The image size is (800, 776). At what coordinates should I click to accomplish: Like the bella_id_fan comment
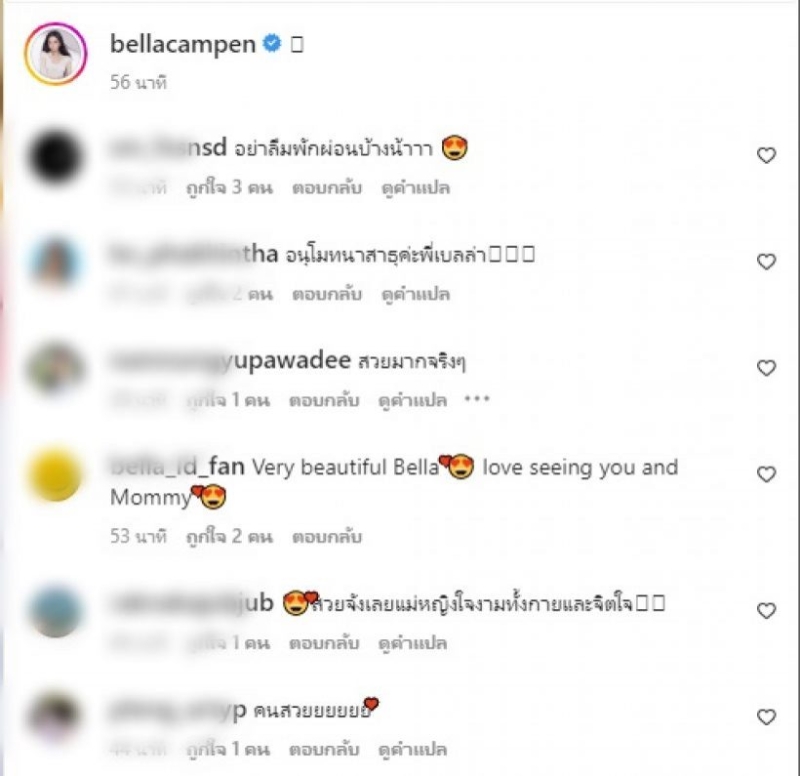pos(766,474)
